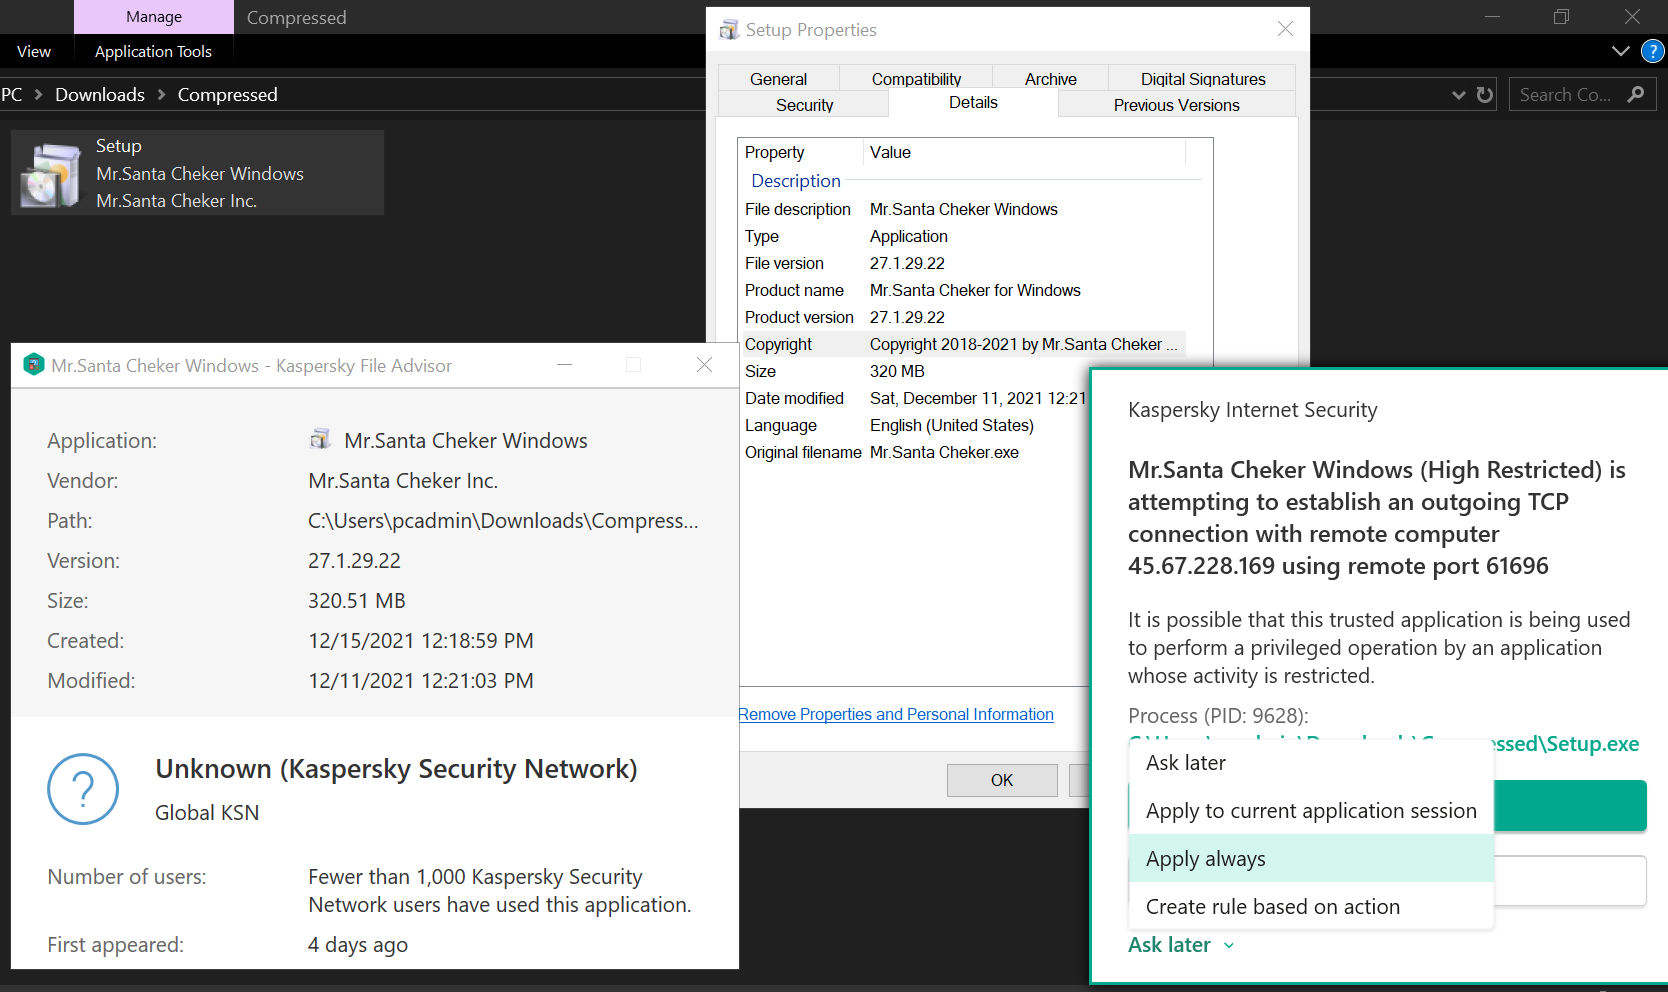Choose Create rule based on action
The image size is (1668, 992).
point(1312,907)
